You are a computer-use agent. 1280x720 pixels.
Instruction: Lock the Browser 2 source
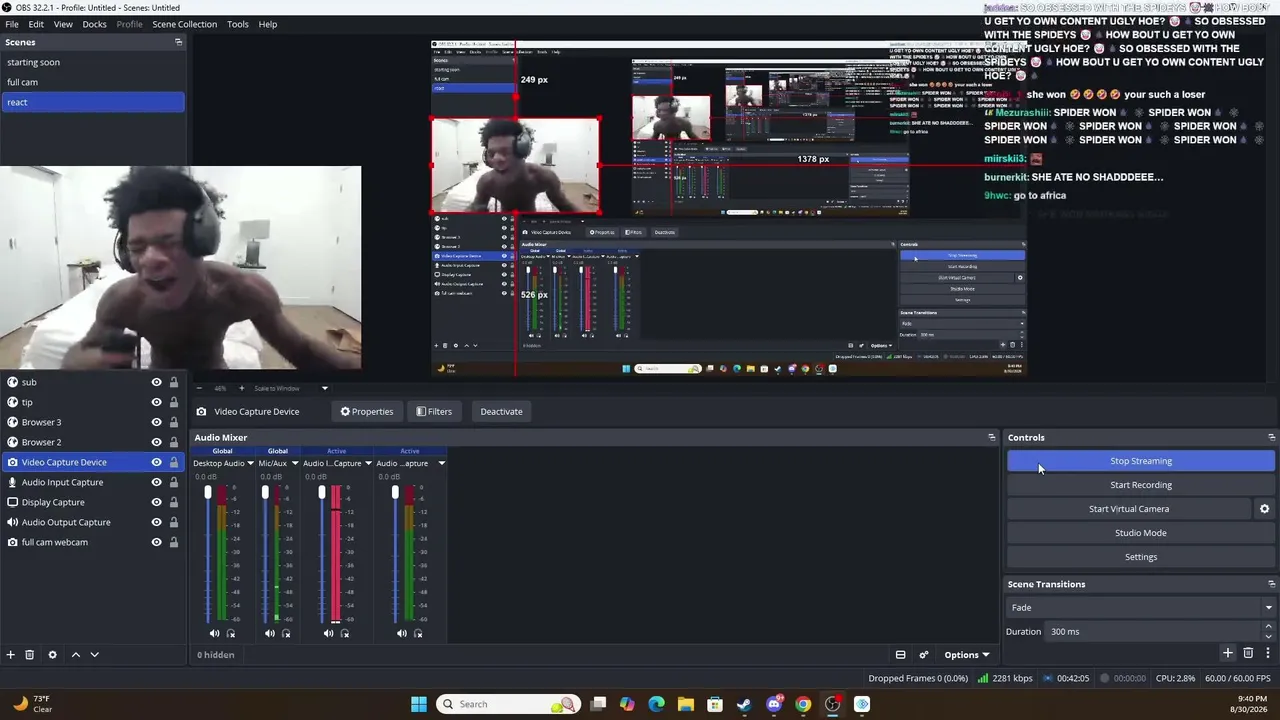(173, 442)
